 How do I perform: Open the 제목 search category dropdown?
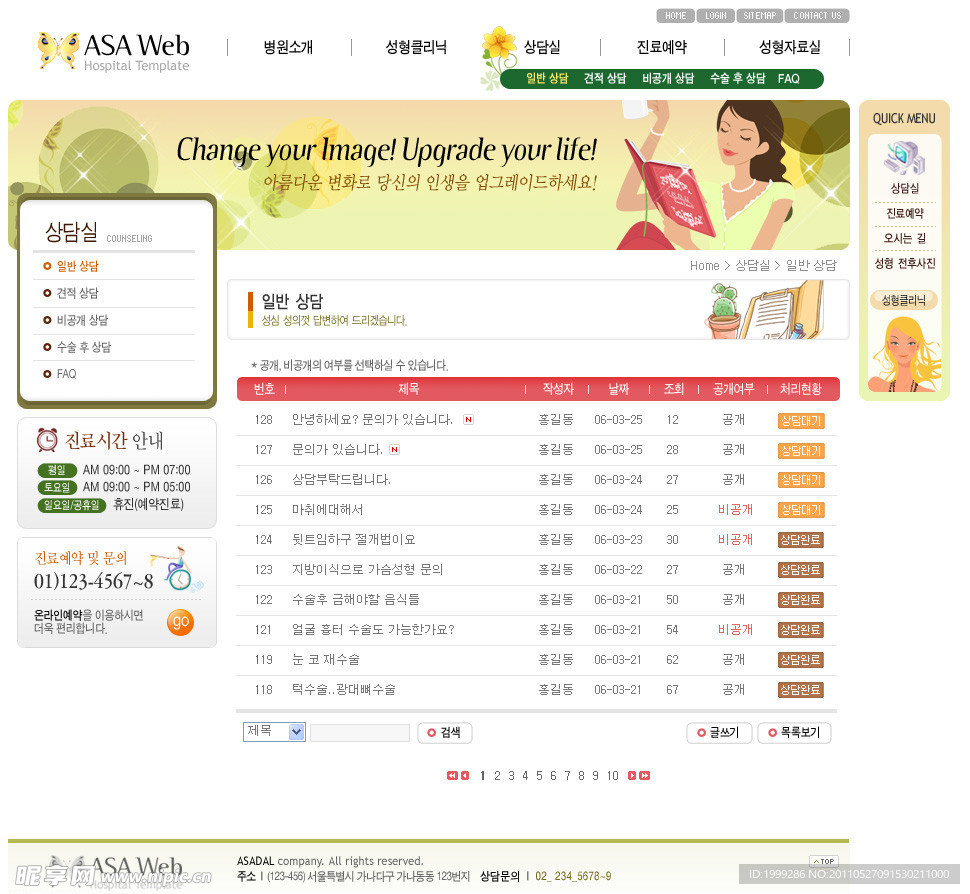(274, 732)
